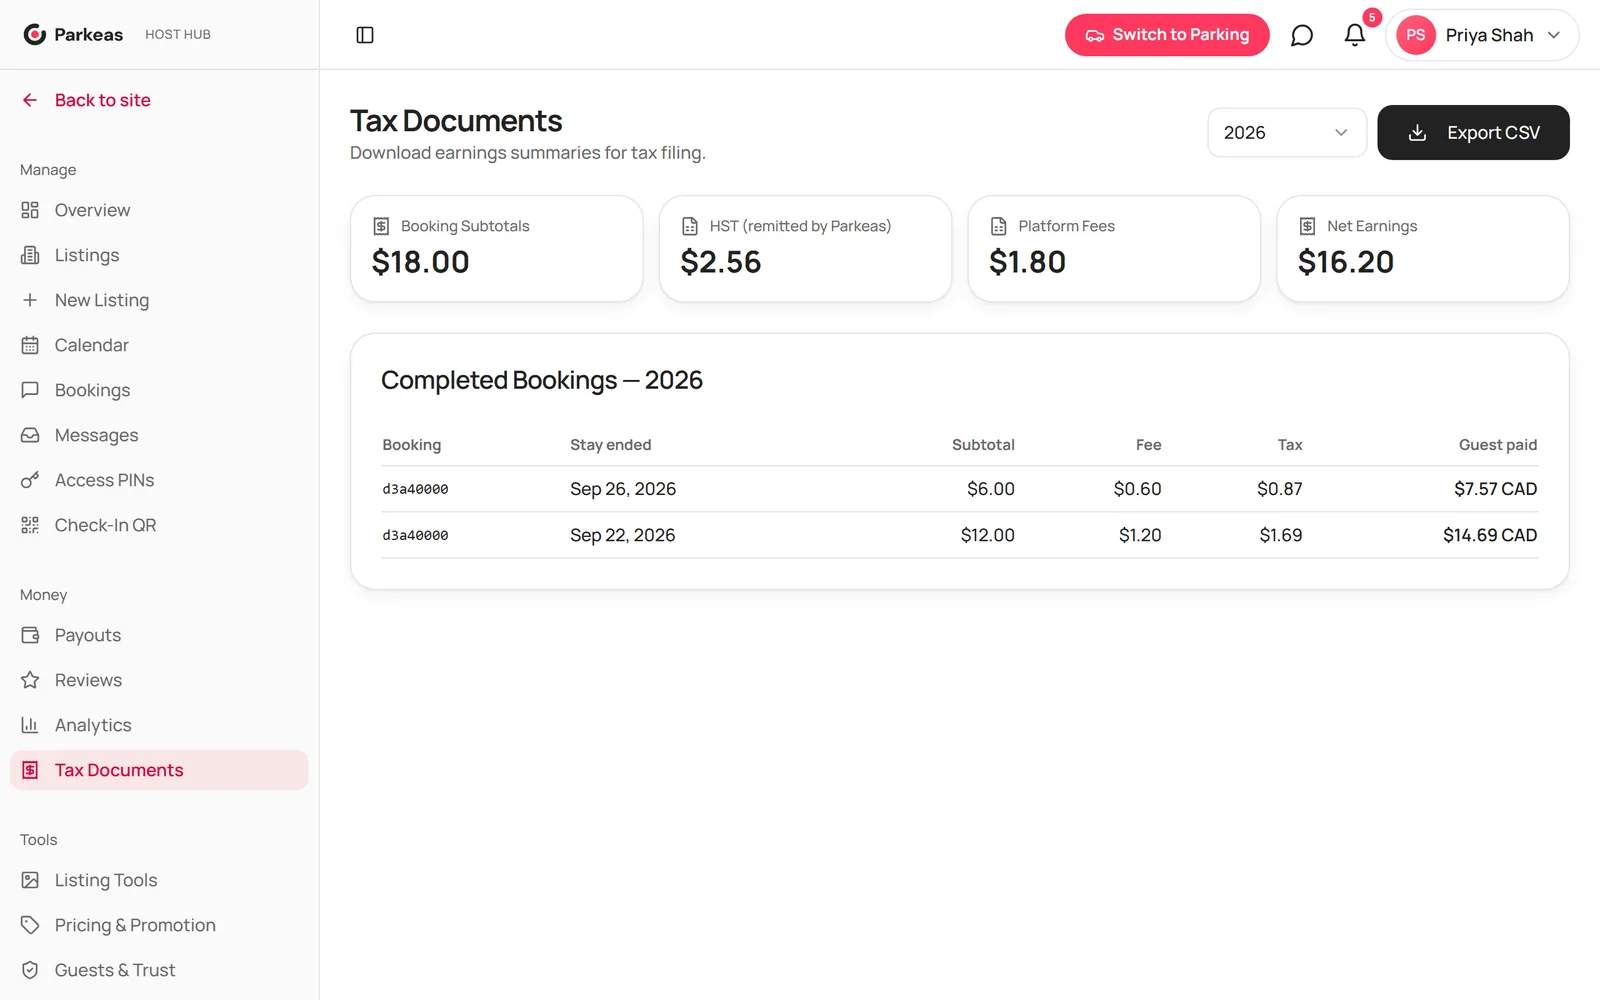Screen dimensions: 1600x1000
Task: Click the Switch to Parking button
Action: 1167,35
